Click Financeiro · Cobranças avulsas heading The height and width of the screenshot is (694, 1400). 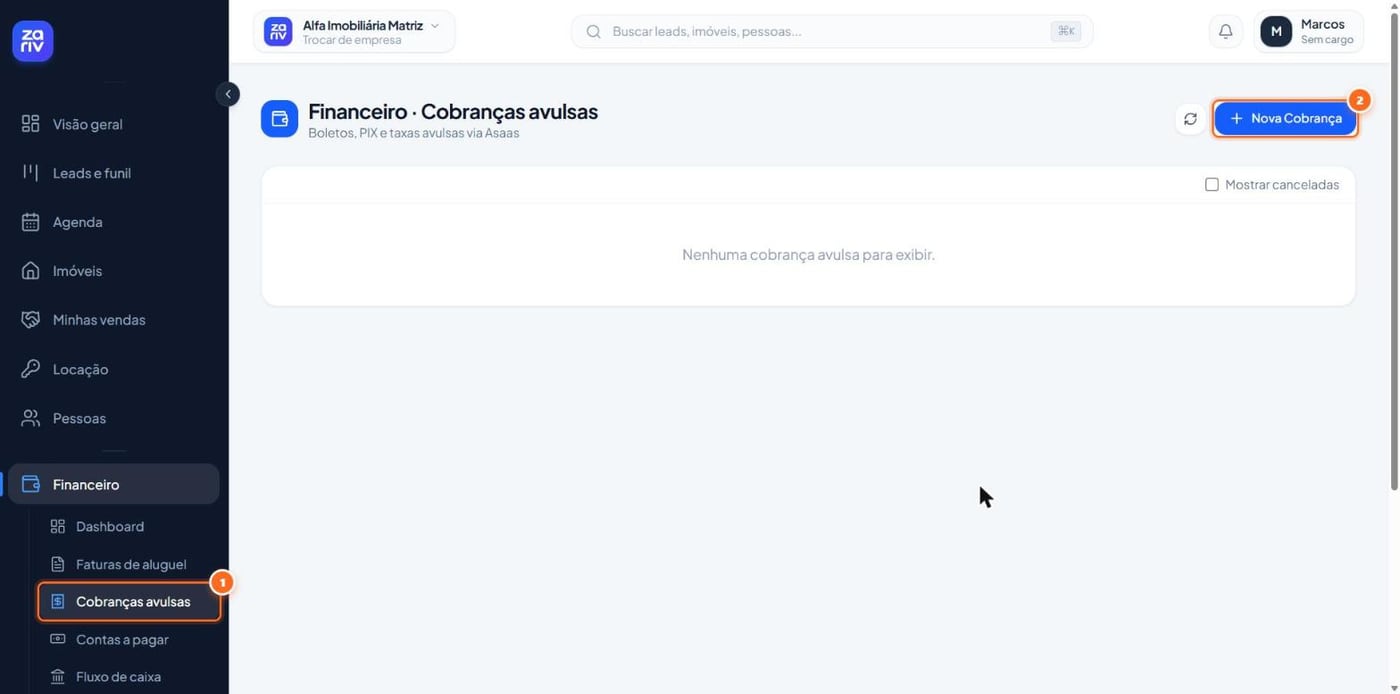(x=453, y=111)
